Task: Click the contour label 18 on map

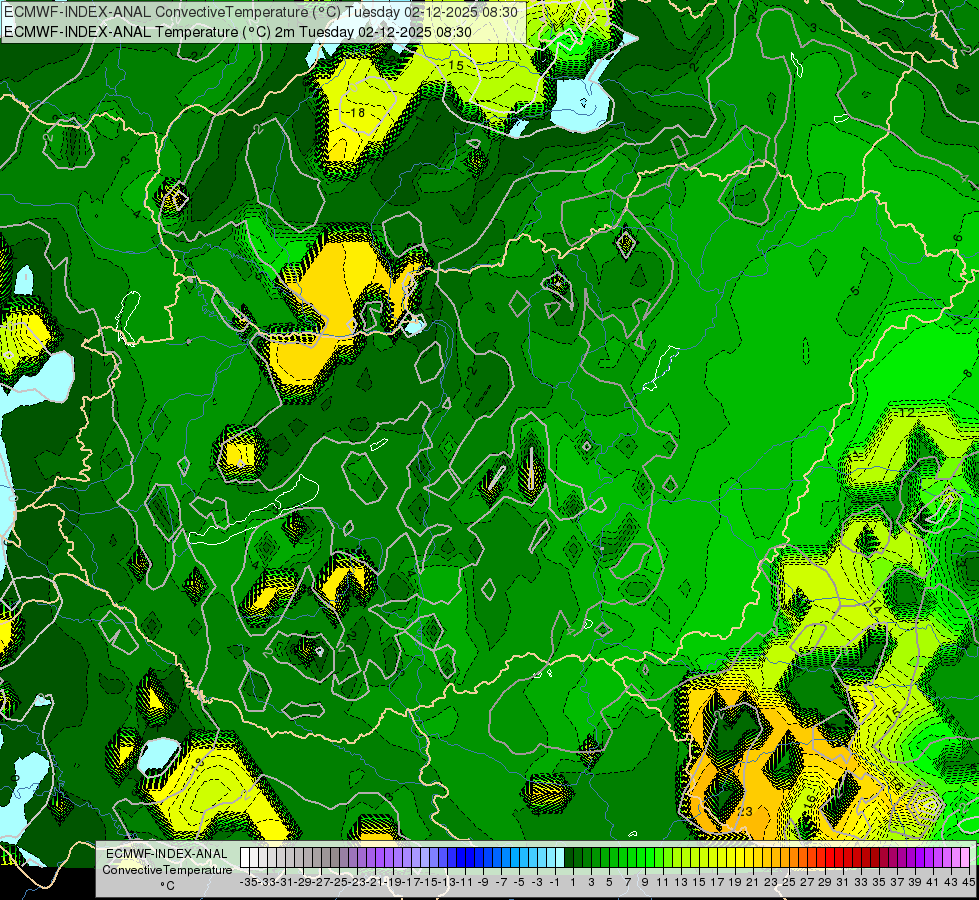Action: pos(358,113)
